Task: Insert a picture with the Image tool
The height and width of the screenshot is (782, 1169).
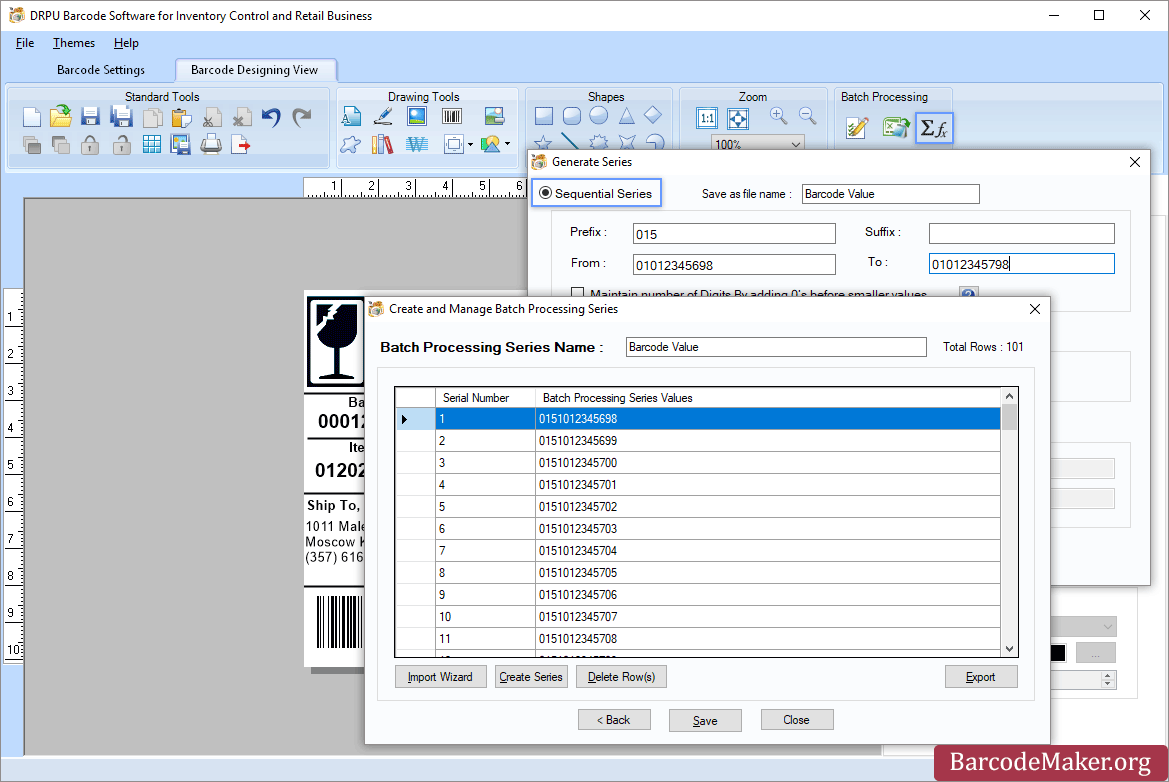Action: point(417,116)
